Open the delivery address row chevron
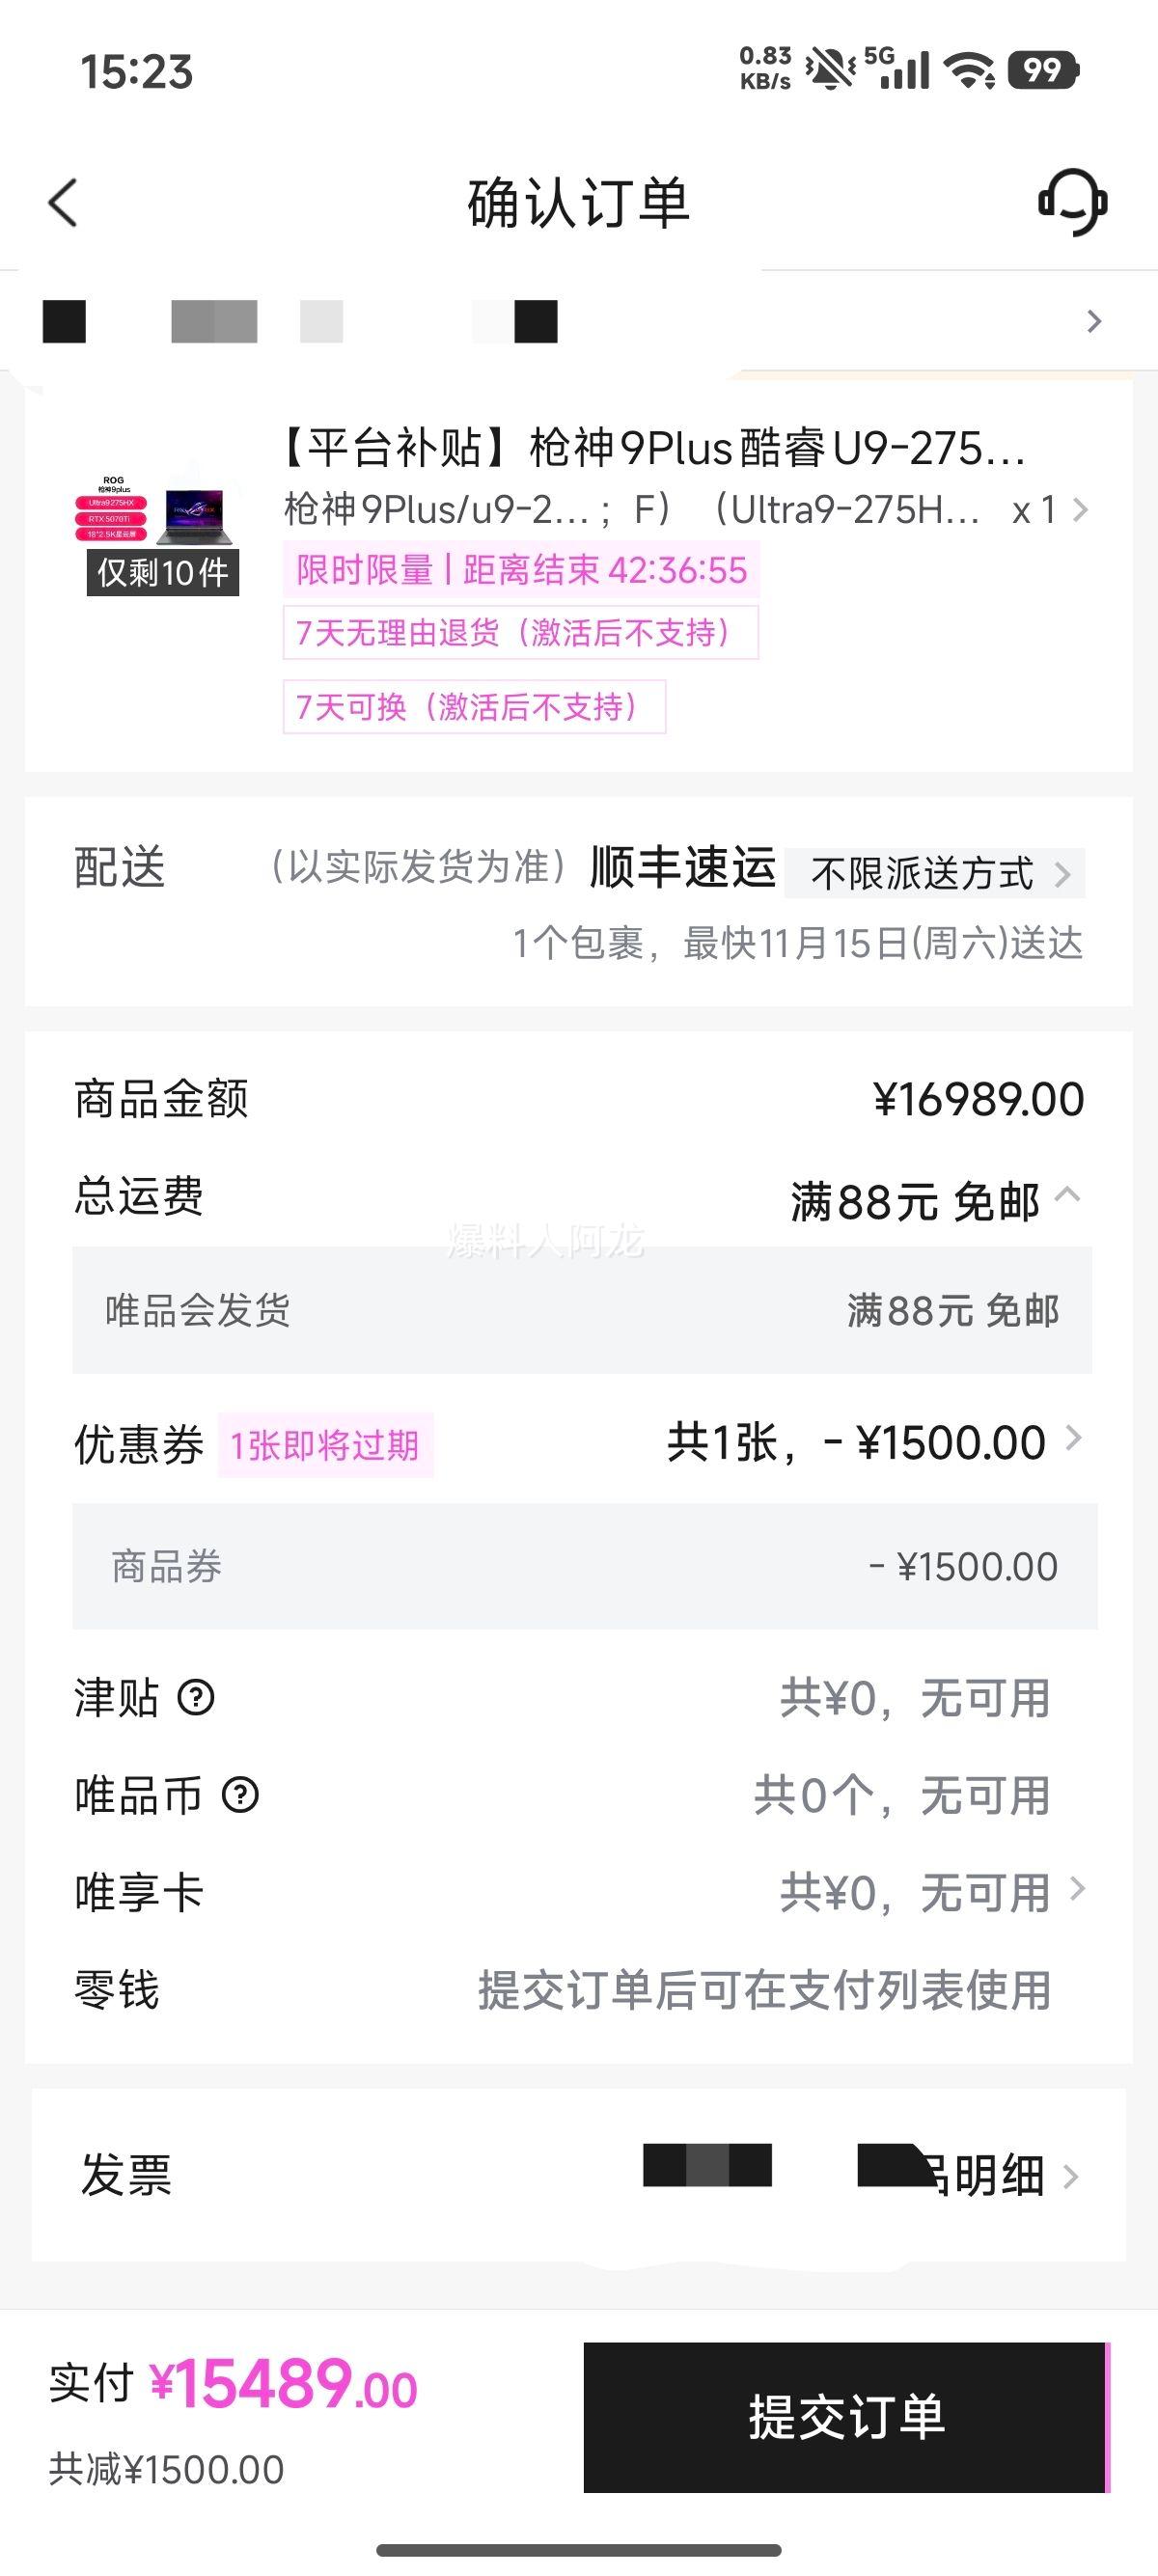 click(1093, 321)
